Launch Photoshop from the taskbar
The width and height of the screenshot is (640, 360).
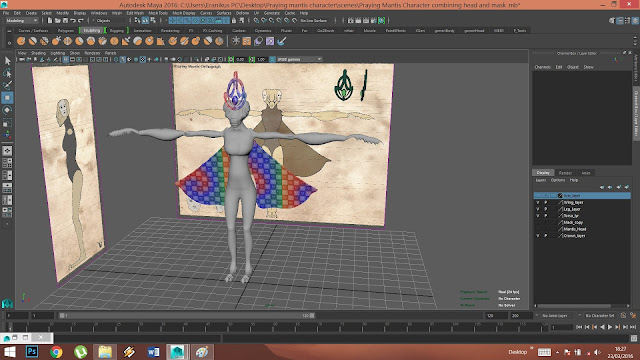32,351
